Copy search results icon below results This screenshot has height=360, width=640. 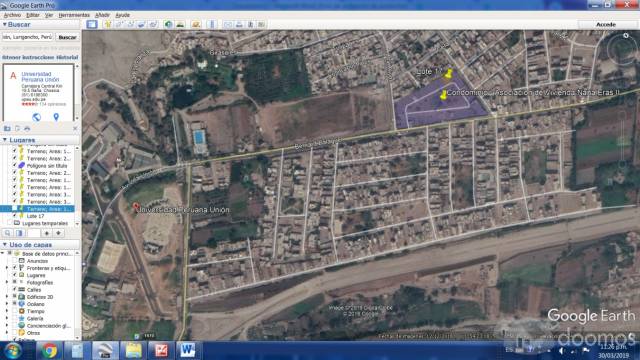pyautogui.click(x=17, y=128)
